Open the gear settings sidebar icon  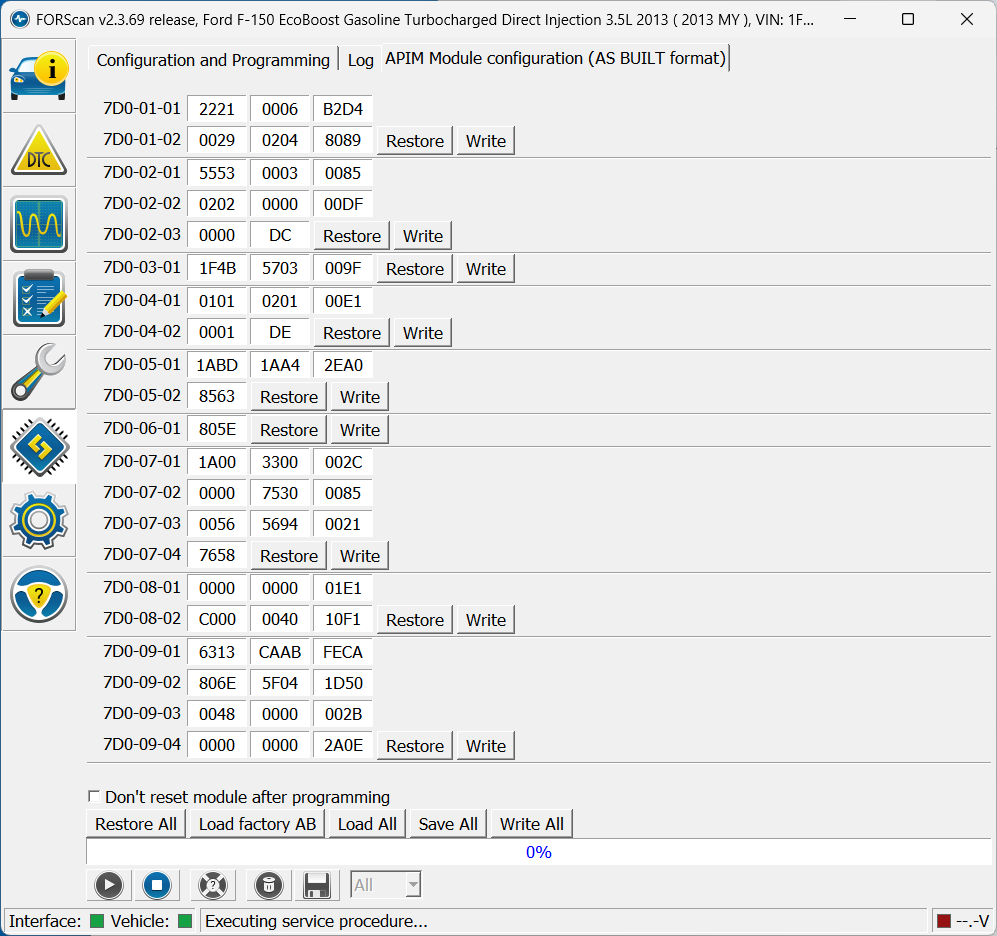pos(39,520)
